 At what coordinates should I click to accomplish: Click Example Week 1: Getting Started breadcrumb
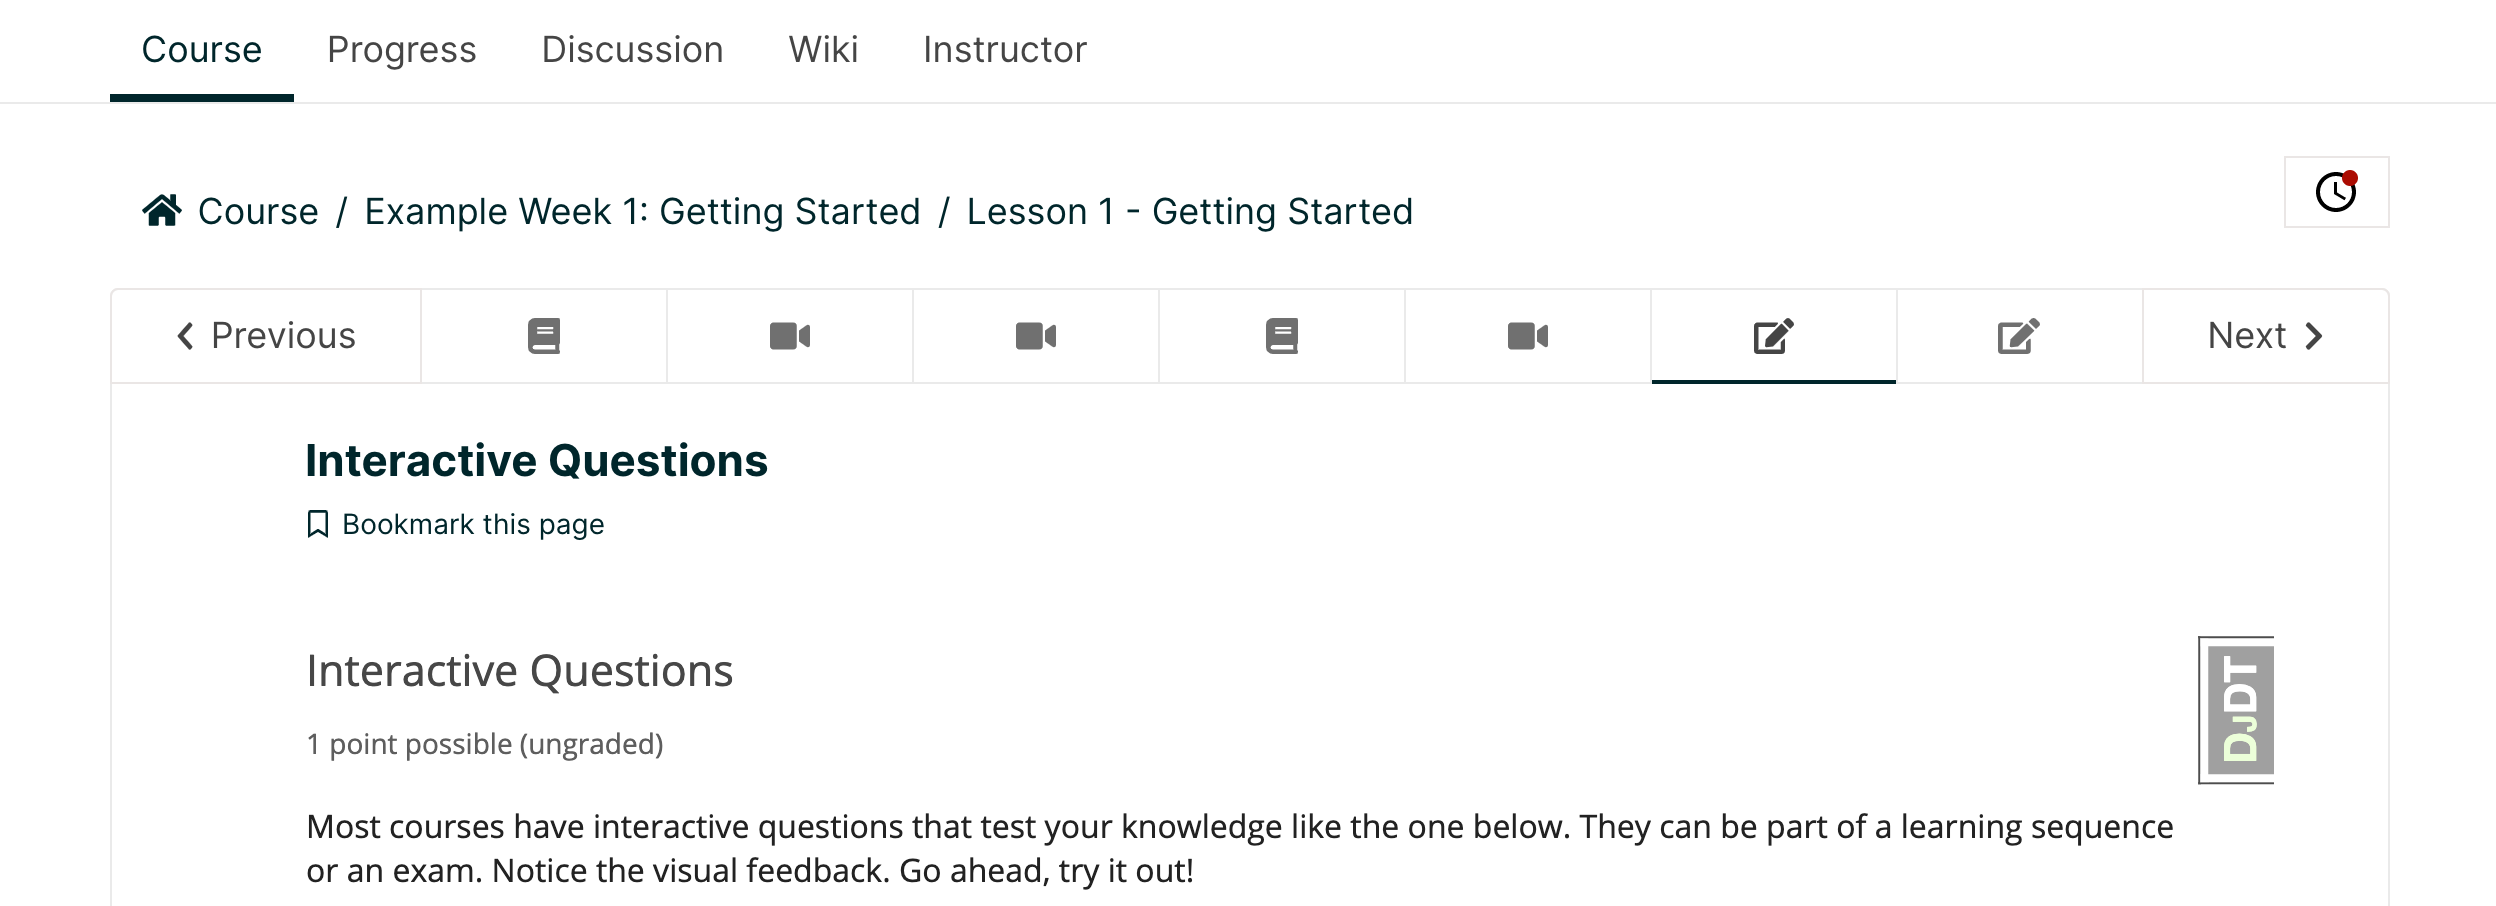click(x=642, y=212)
